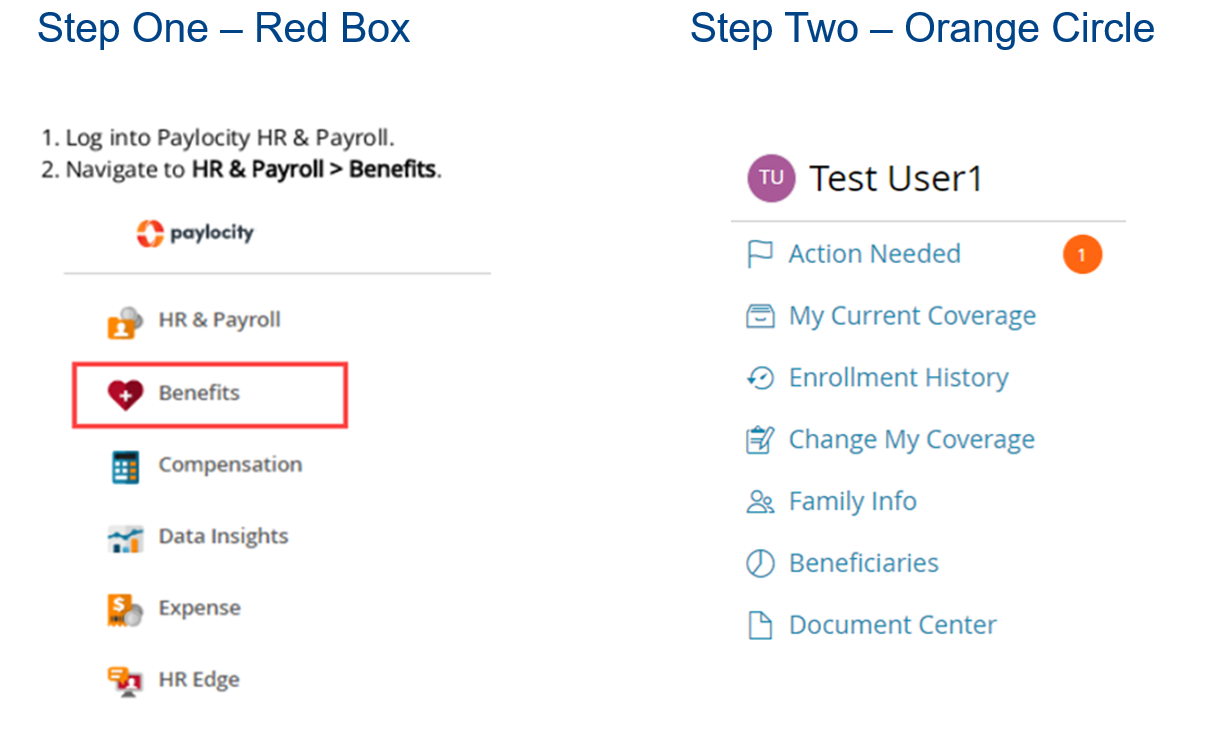Go to Beneficiaries

click(x=863, y=564)
